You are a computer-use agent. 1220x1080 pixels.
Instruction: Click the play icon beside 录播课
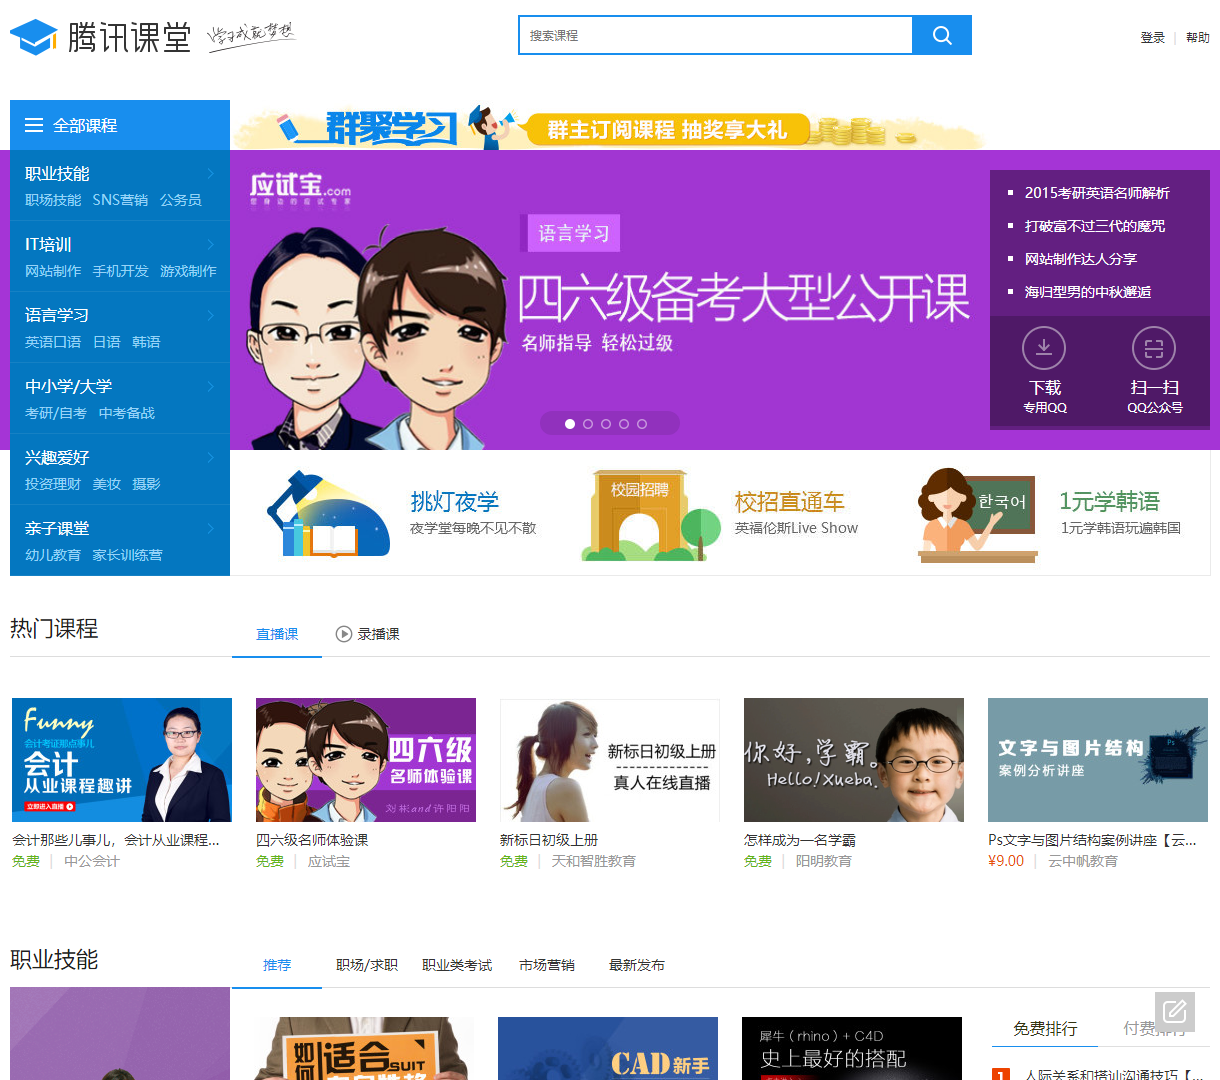(343, 633)
